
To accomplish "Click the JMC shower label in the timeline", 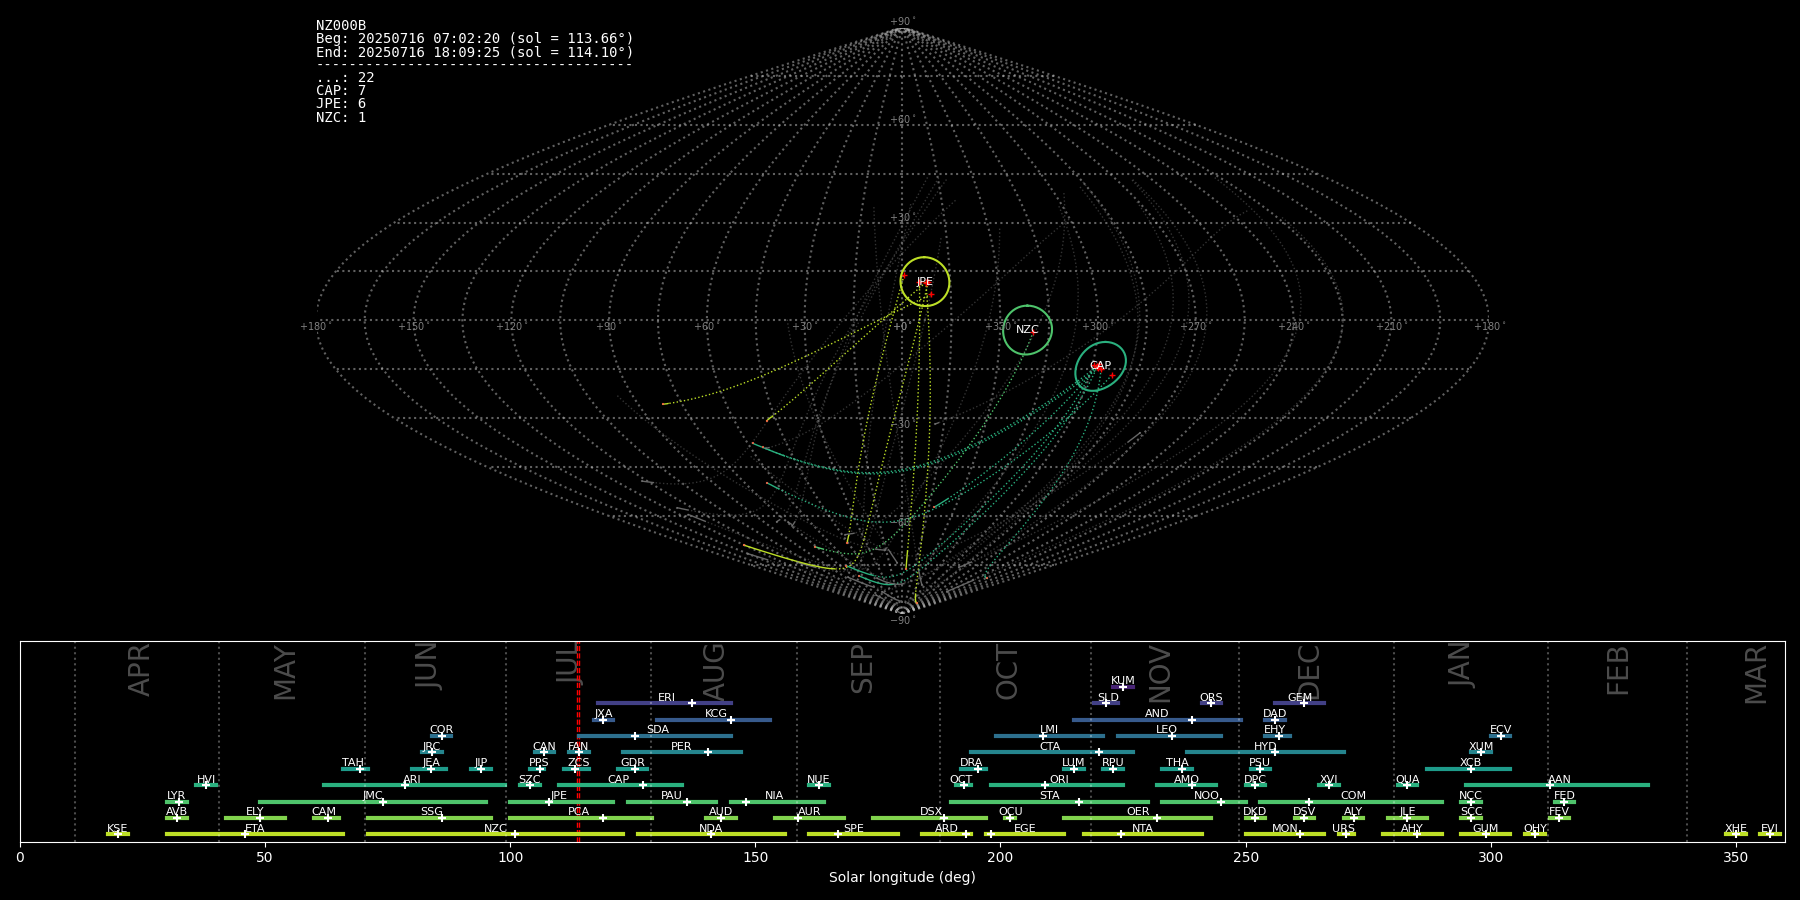I will (372, 796).
